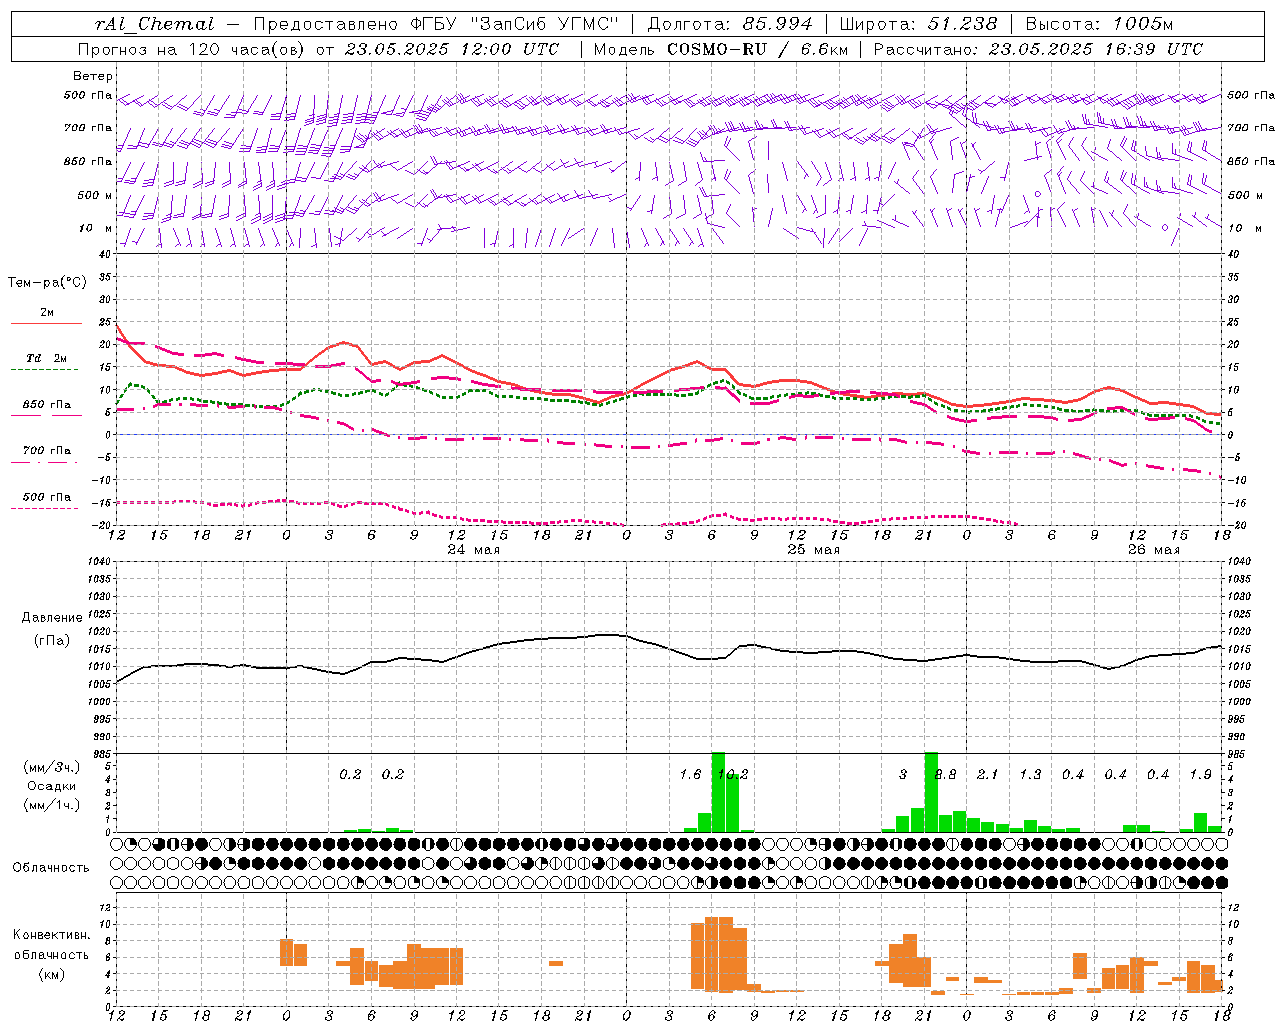Viewport: 1280px width, 1024px height.
Task: Click the 10.2 precipitation amount value
Action: pyautogui.click(x=733, y=775)
